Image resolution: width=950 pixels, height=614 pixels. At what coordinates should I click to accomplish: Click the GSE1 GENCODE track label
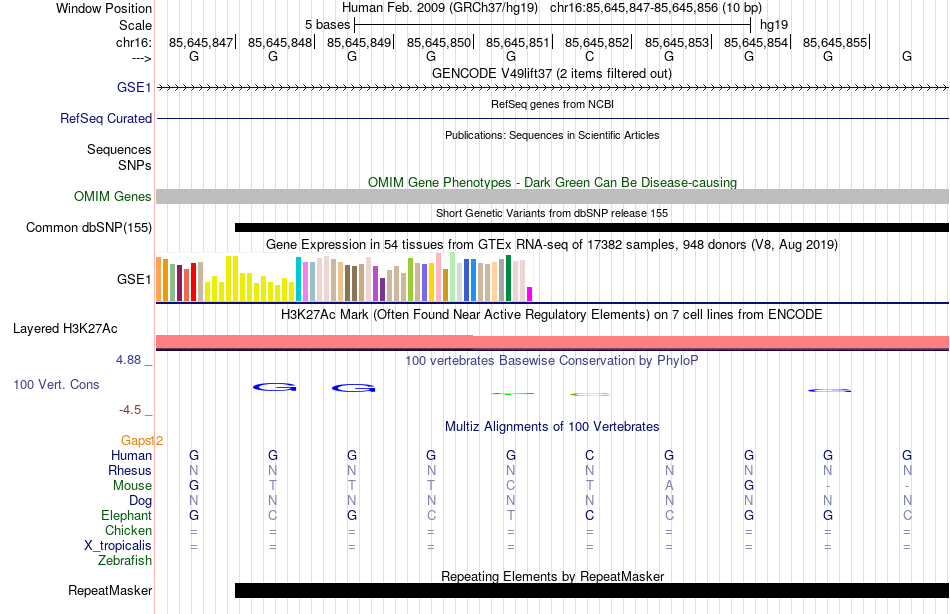134,87
